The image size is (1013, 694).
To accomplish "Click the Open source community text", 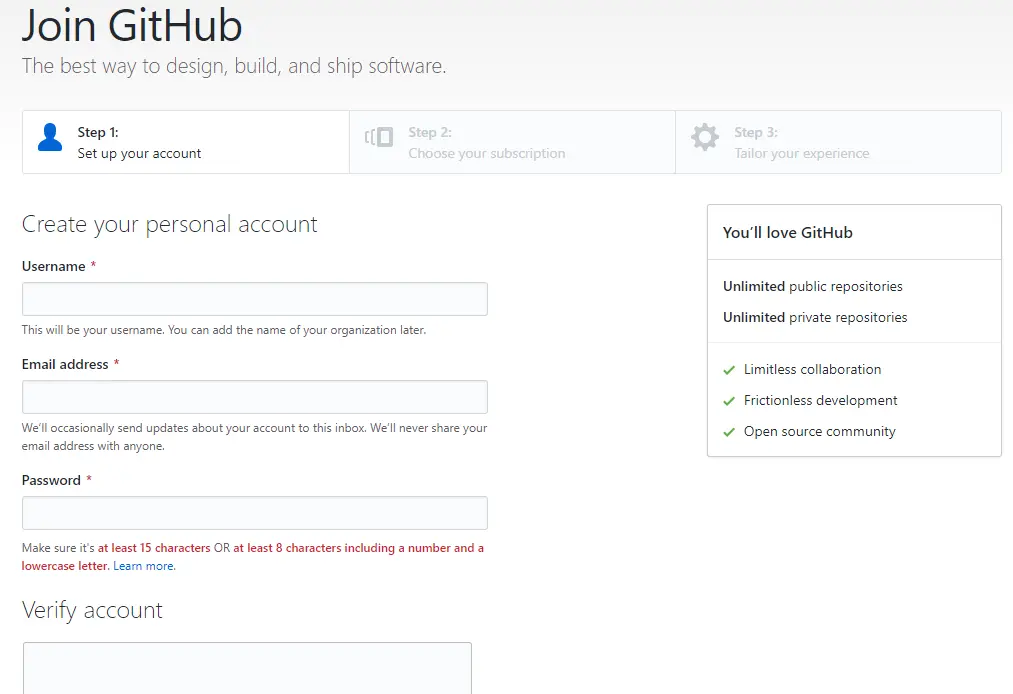I will tap(819, 432).
